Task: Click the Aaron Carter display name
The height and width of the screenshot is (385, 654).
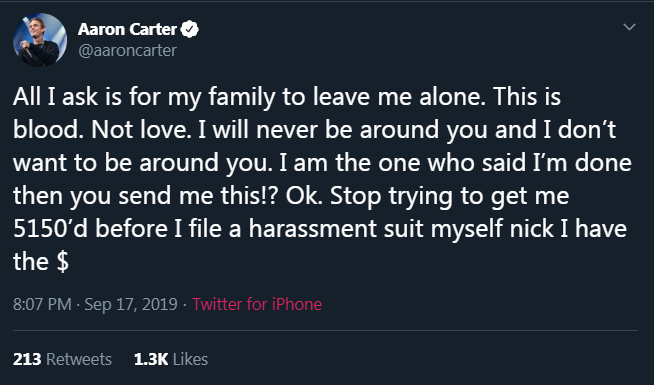Action: (127, 29)
